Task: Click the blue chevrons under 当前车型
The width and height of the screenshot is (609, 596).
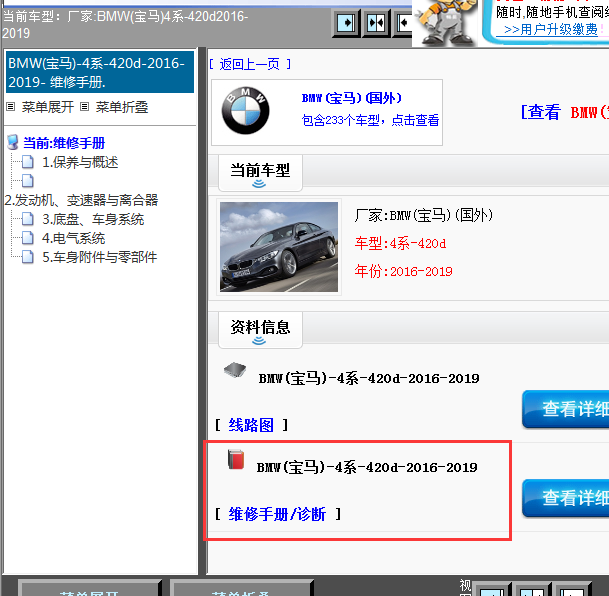Action: click(x=259, y=184)
